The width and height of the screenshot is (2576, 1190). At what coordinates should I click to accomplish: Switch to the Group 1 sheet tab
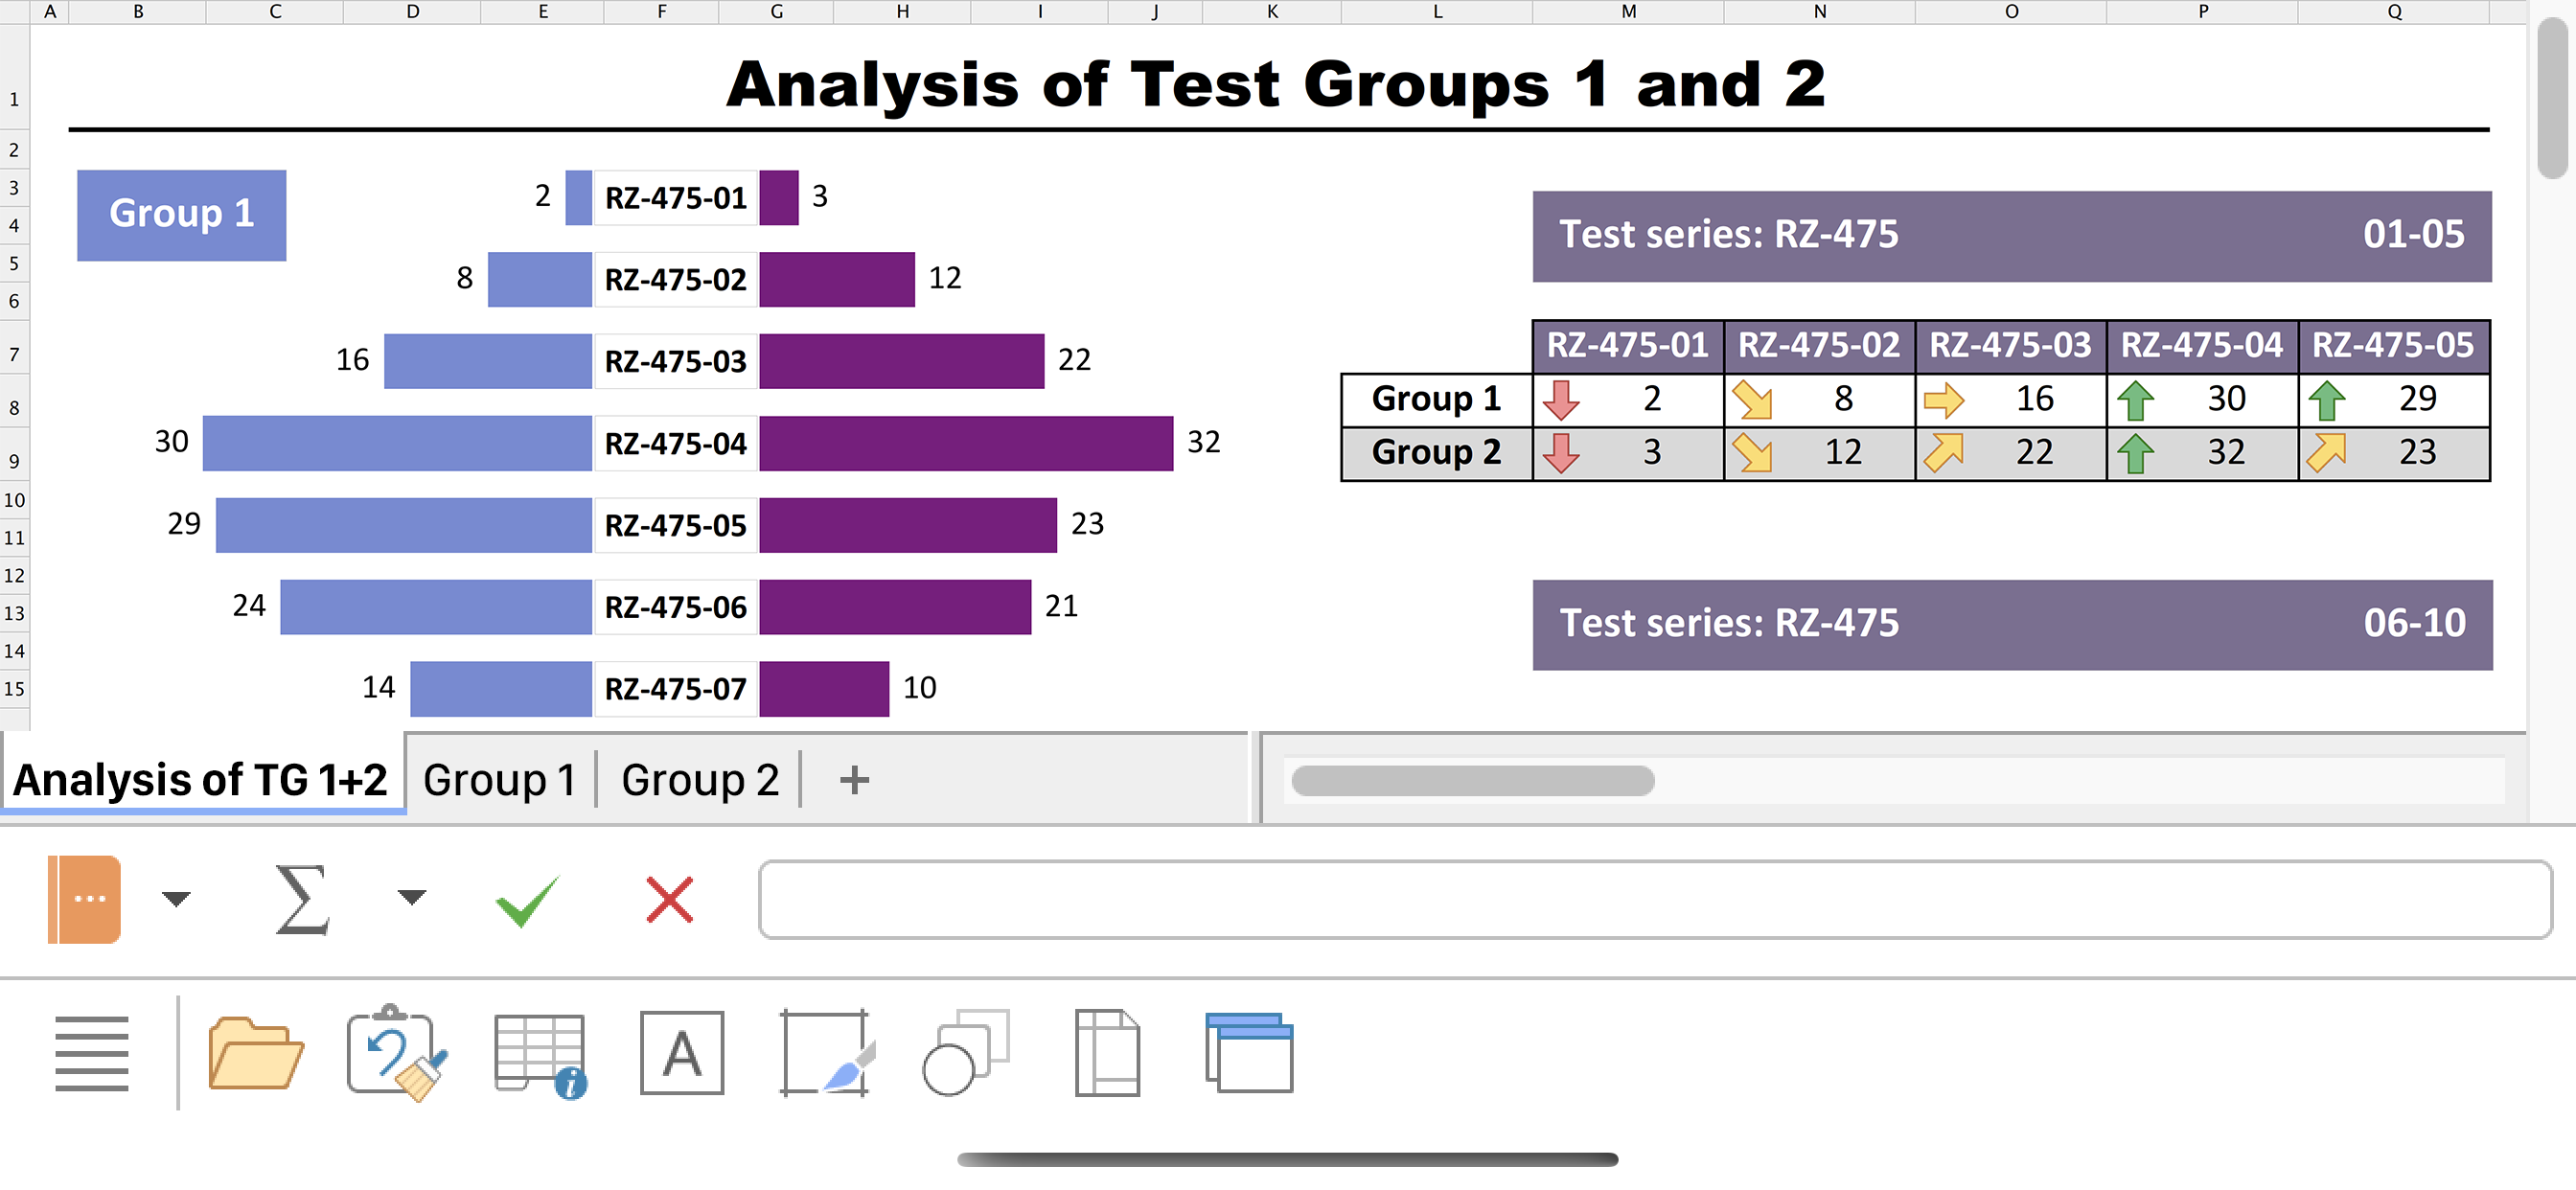coord(499,779)
